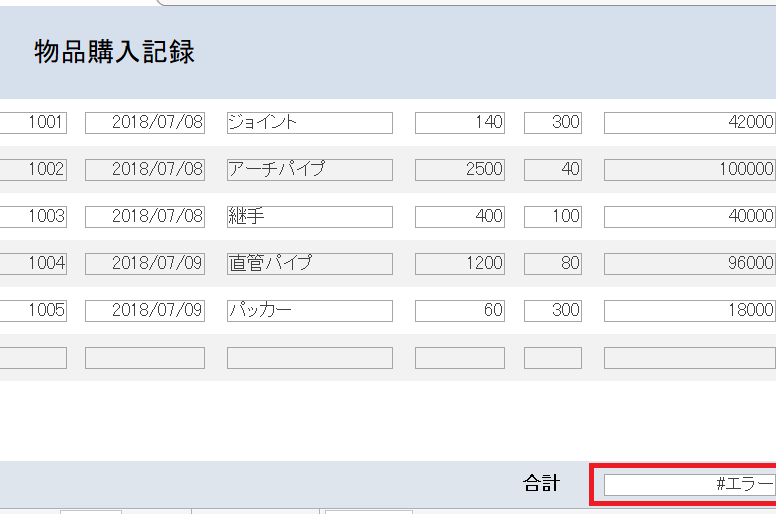Click the product name field パッカー

(309, 311)
